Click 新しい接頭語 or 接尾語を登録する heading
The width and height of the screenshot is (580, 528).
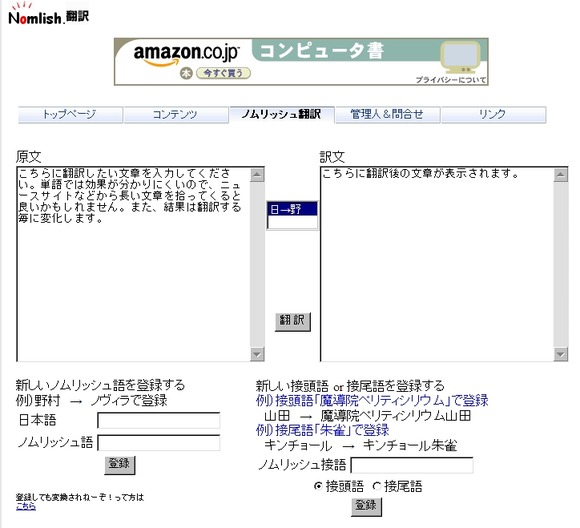tap(350, 386)
